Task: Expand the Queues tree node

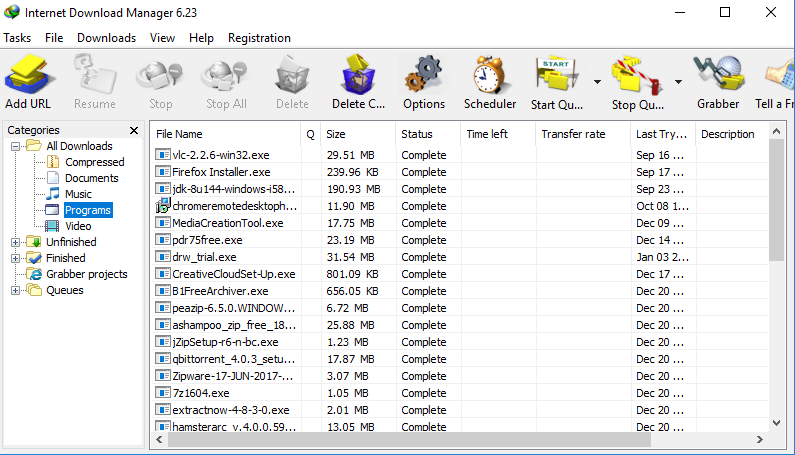Action: (x=15, y=291)
